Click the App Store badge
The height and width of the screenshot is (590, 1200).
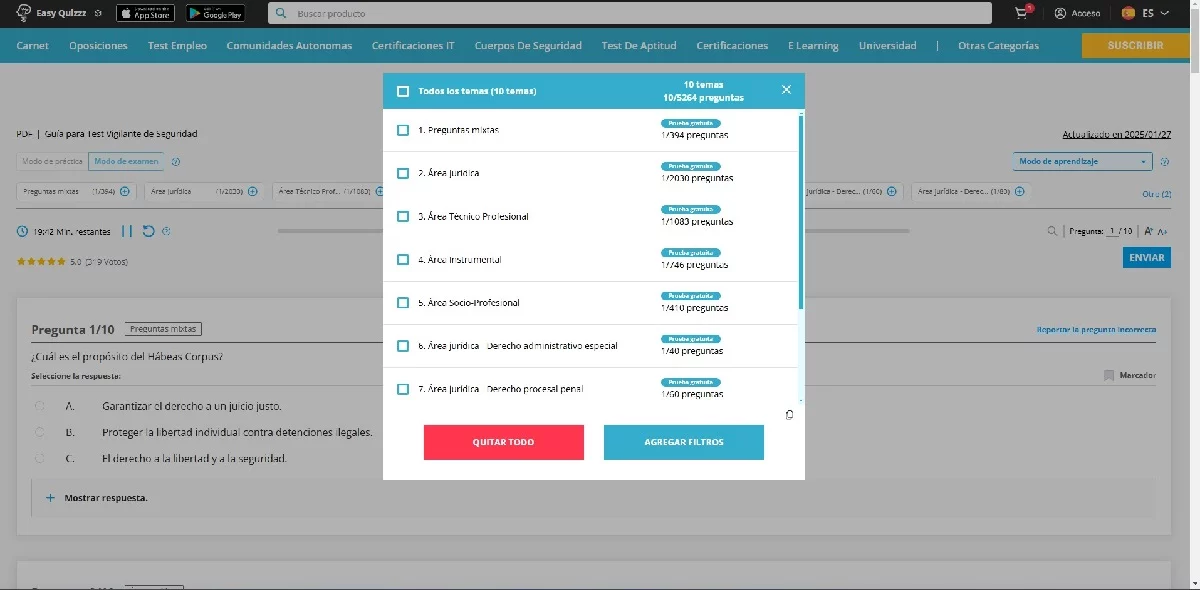tap(145, 13)
